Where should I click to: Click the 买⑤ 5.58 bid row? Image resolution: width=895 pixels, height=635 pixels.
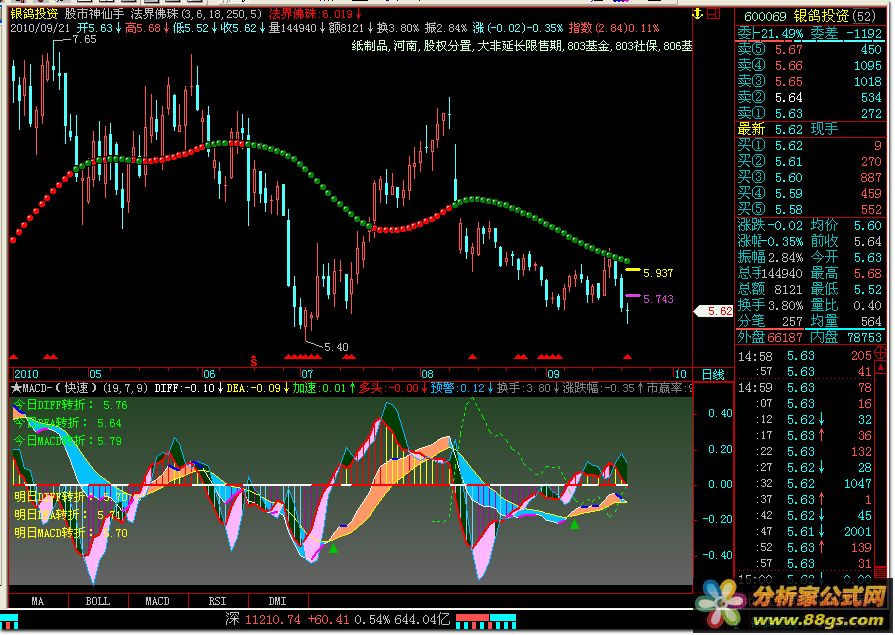point(809,210)
